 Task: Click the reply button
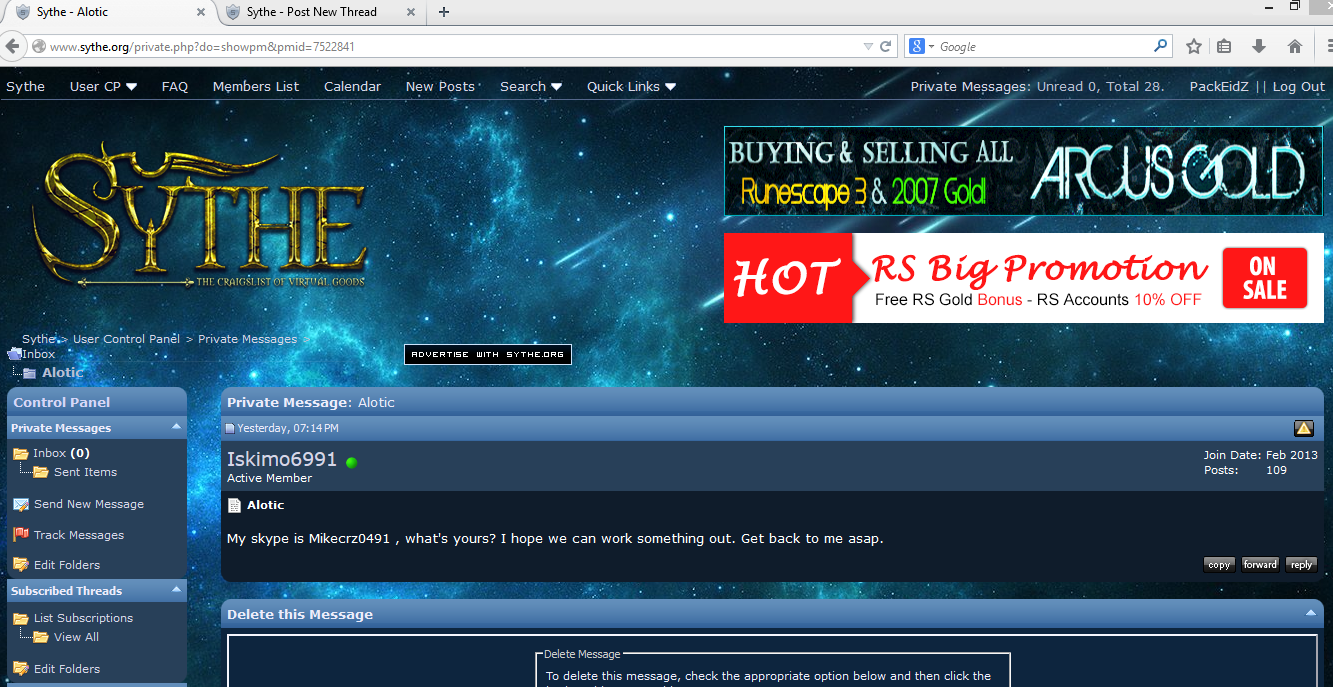point(1301,565)
